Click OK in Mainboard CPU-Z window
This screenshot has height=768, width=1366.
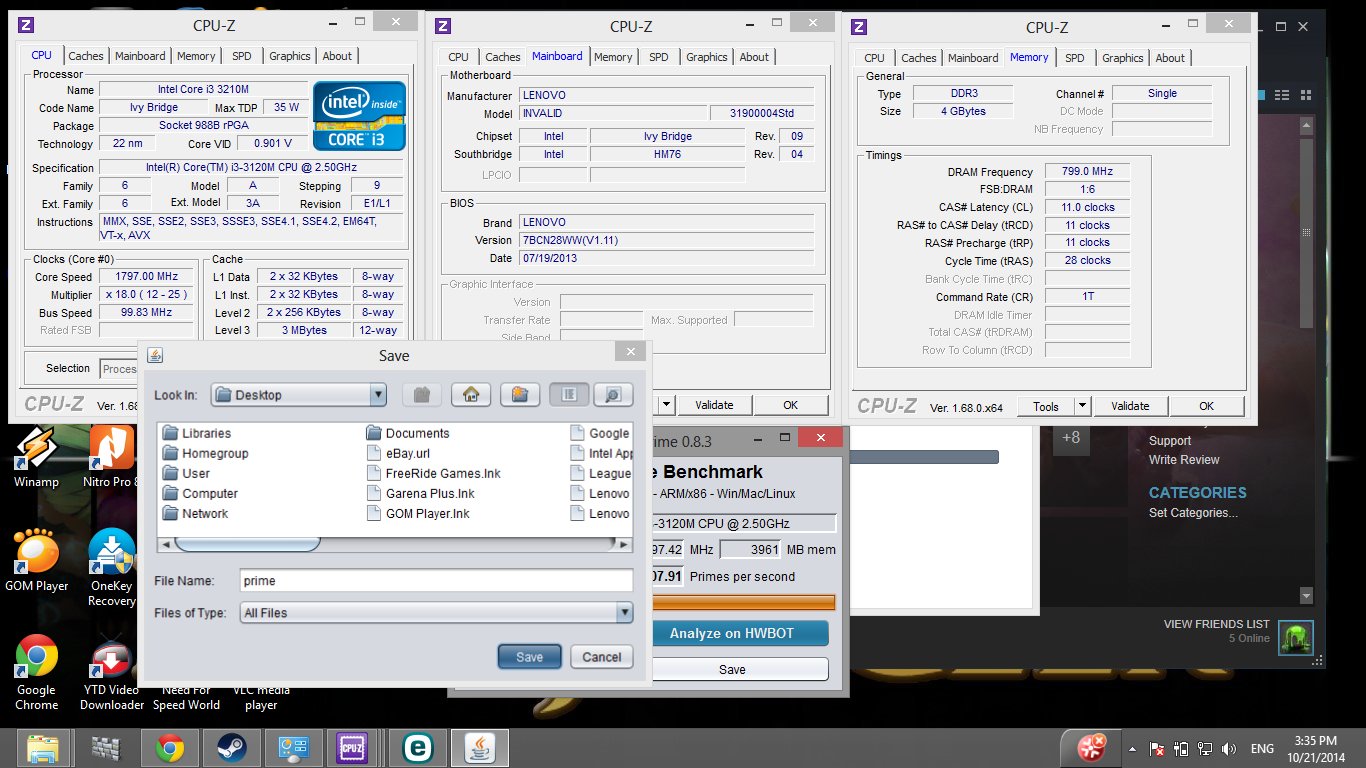[x=791, y=405]
